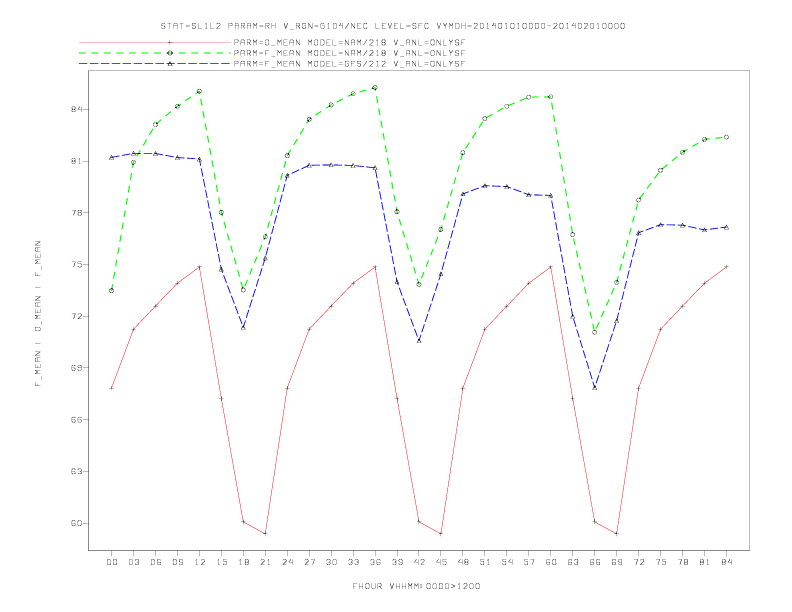Click x-axis forecast hour label 72
The image size is (792, 612).
point(639,562)
